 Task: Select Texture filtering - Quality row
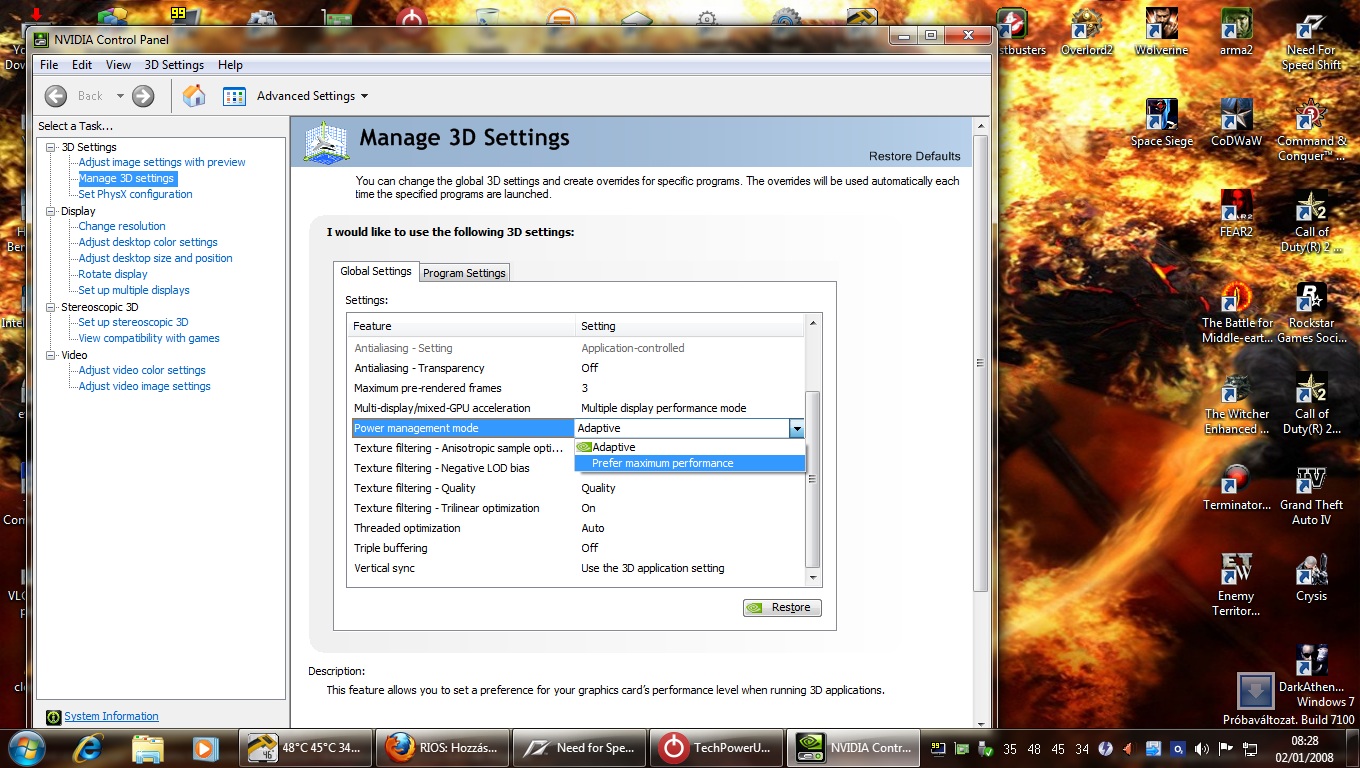[x=576, y=488]
